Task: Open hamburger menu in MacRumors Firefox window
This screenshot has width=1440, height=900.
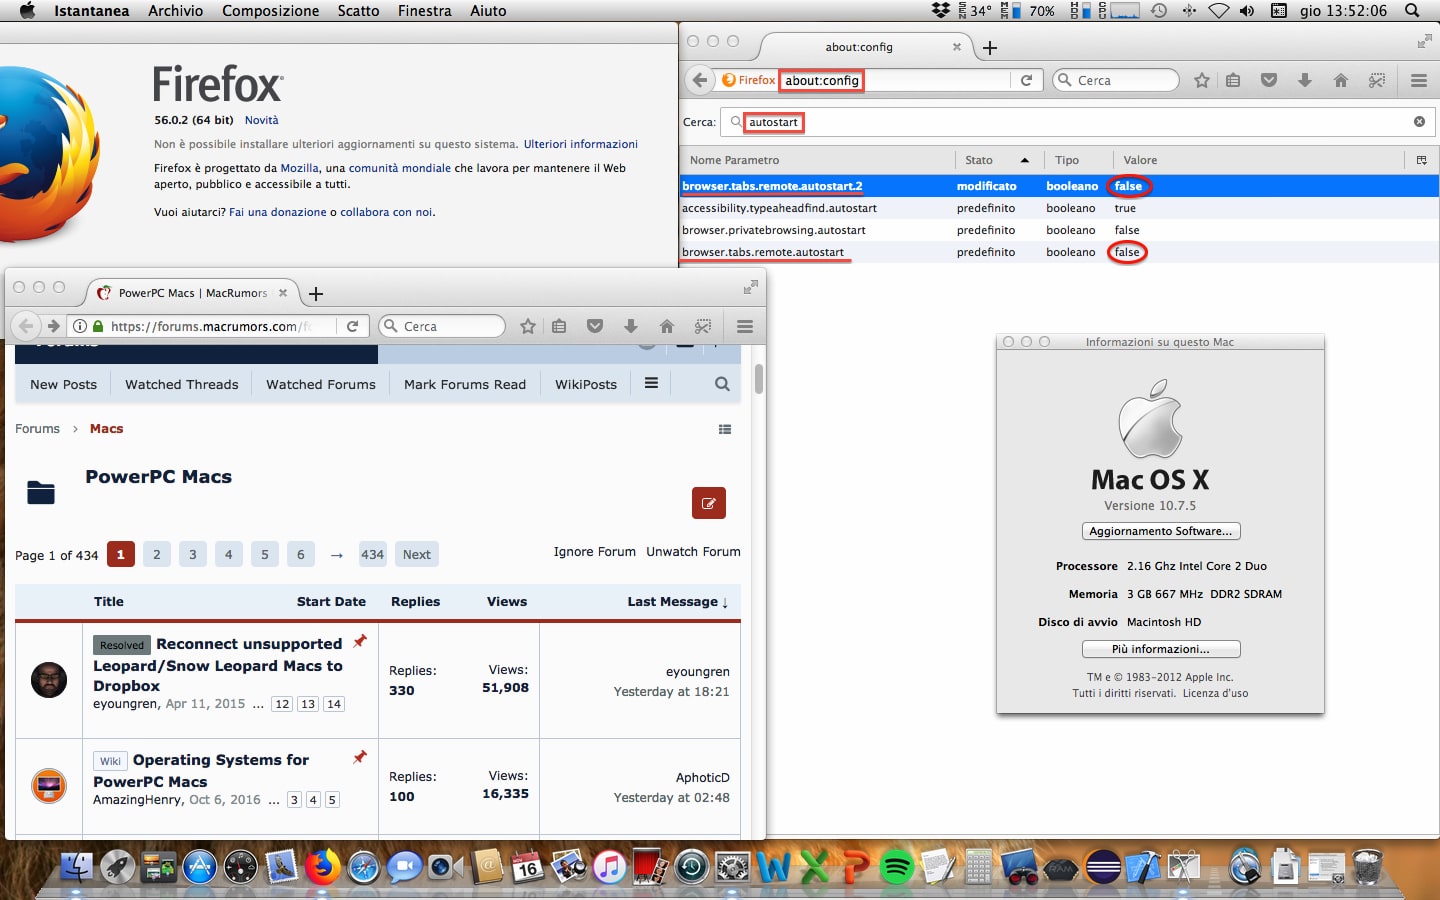Action: click(744, 326)
